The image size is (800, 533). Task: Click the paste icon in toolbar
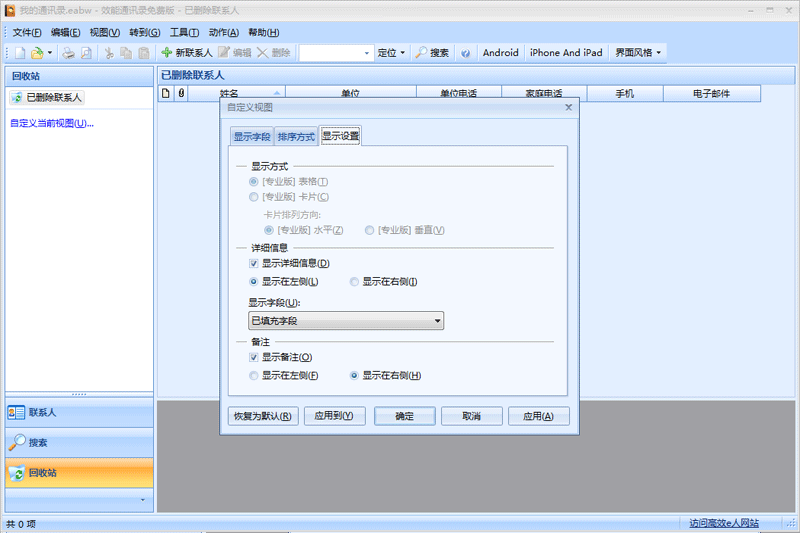(x=144, y=53)
